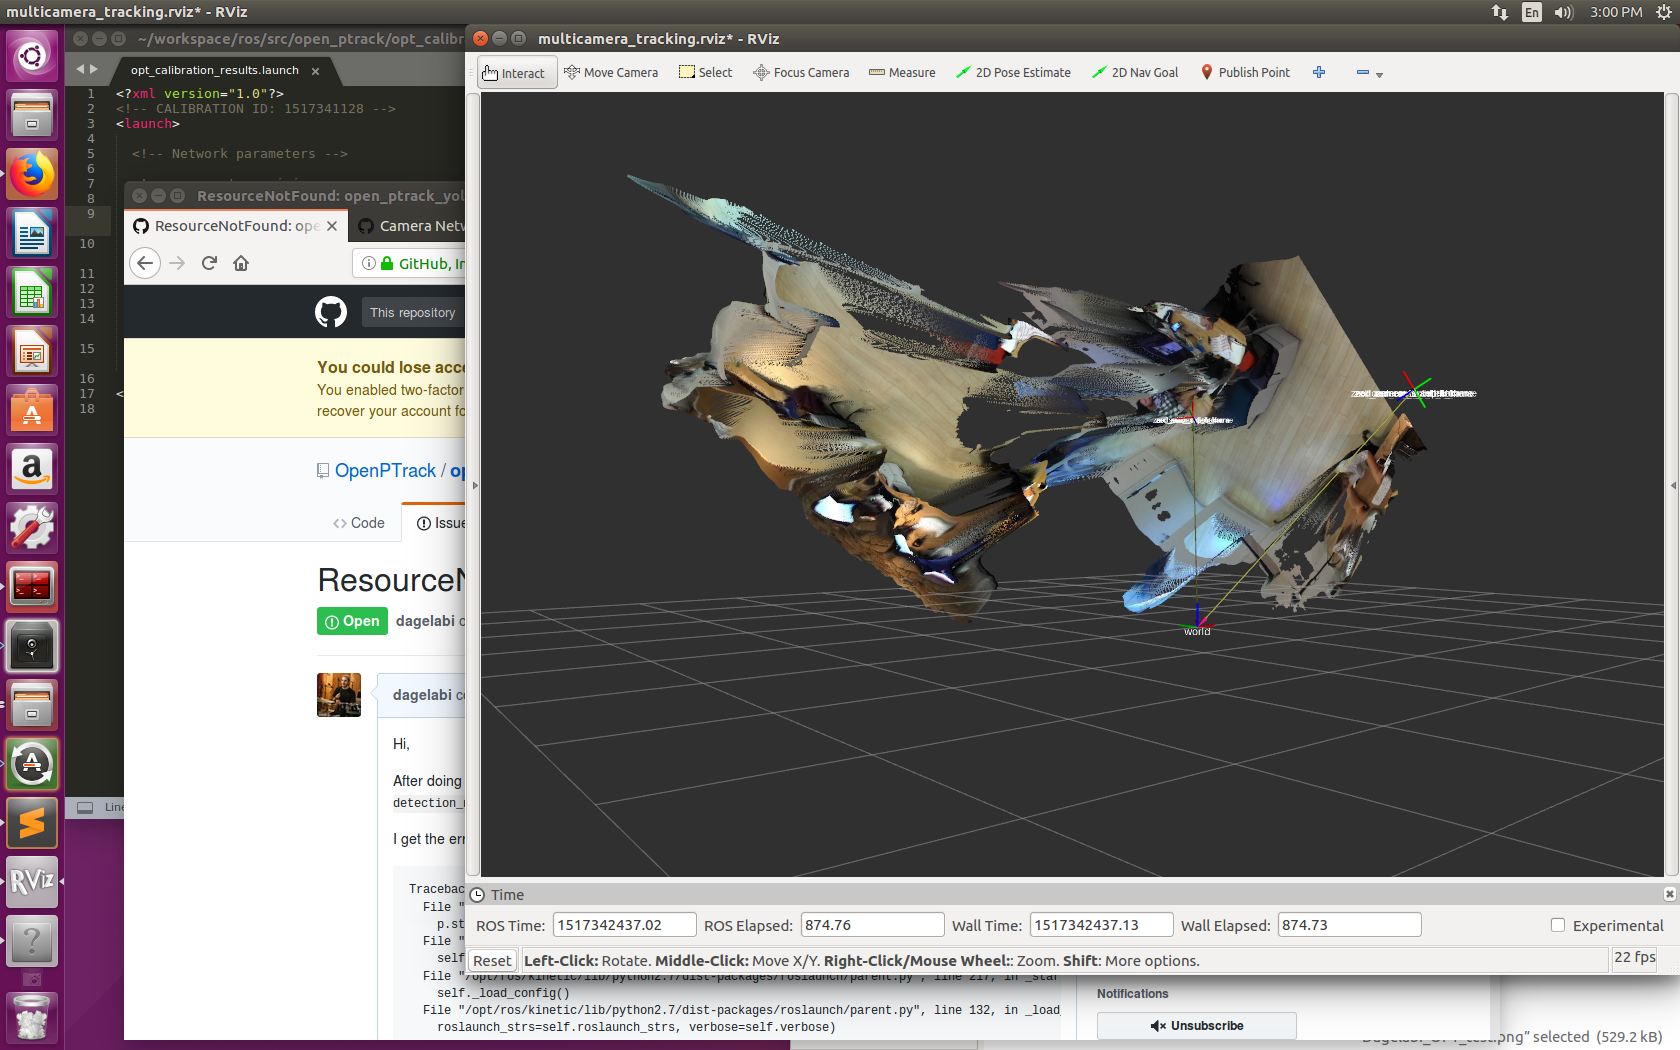Activate the Publish Point tool
This screenshot has height=1050, width=1680.
coord(1245,72)
